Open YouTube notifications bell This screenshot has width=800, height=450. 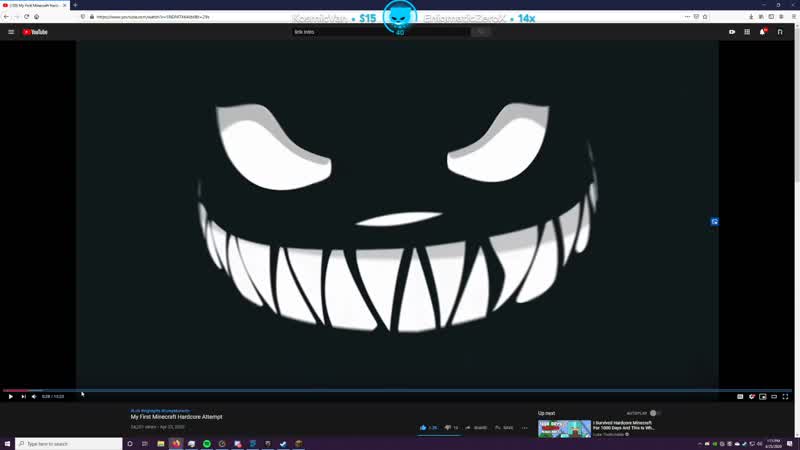[762, 32]
